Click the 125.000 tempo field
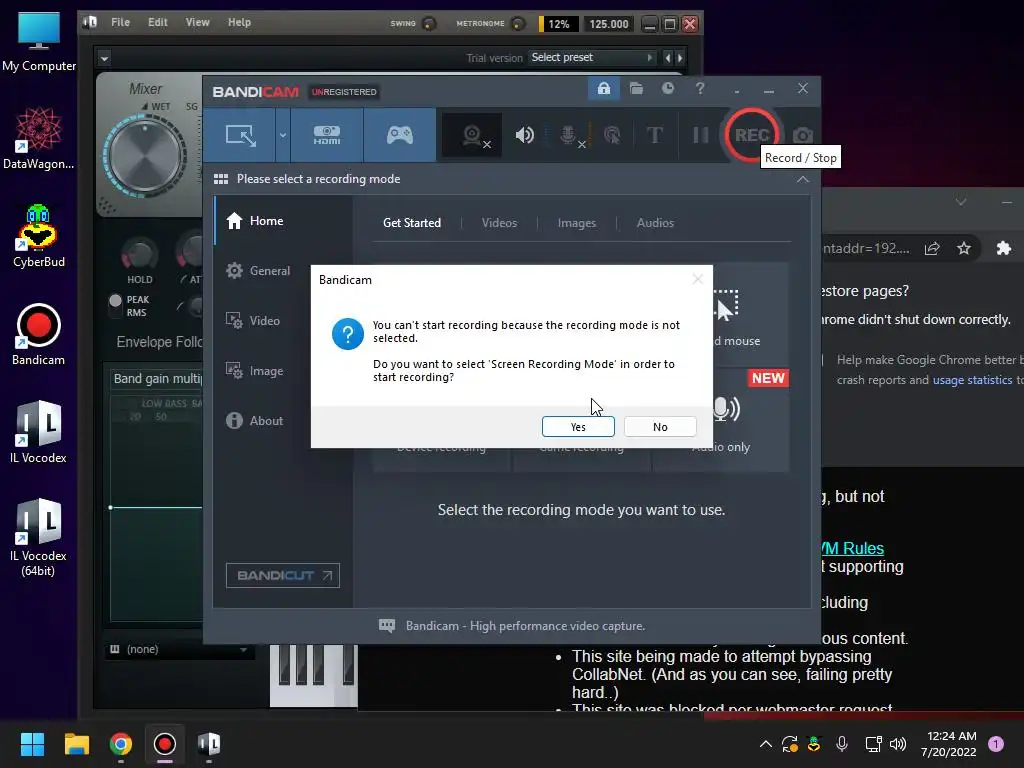Viewport: 1024px width, 768px height. 609,24
